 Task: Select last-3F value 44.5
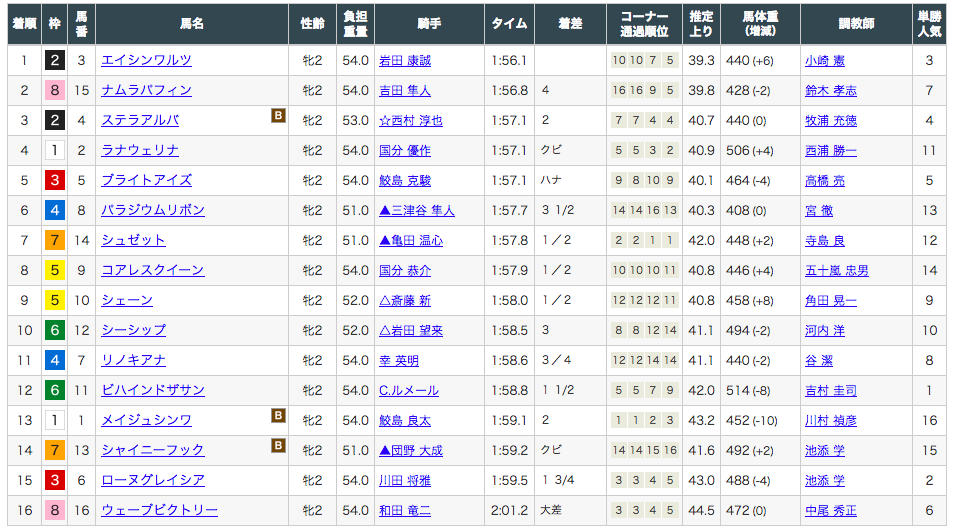(x=701, y=510)
